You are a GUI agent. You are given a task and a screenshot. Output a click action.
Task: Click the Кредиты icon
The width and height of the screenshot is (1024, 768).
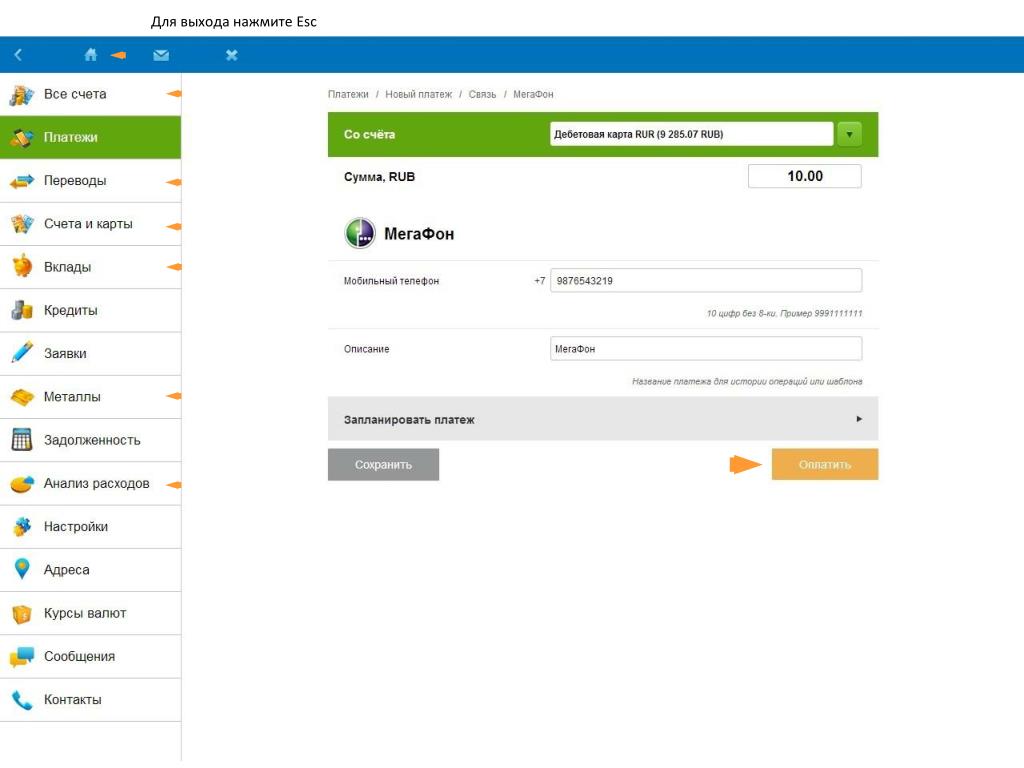pyautogui.click(x=22, y=310)
